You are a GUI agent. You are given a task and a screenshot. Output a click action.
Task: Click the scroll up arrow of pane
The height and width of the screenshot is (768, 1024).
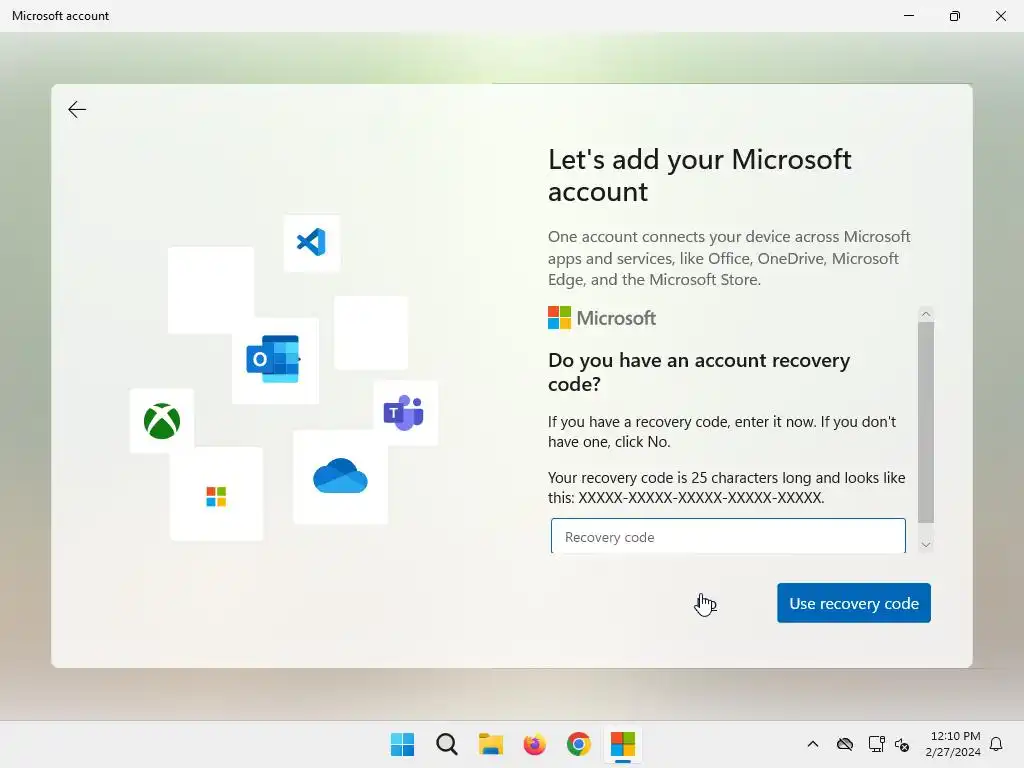coord(925,314)
